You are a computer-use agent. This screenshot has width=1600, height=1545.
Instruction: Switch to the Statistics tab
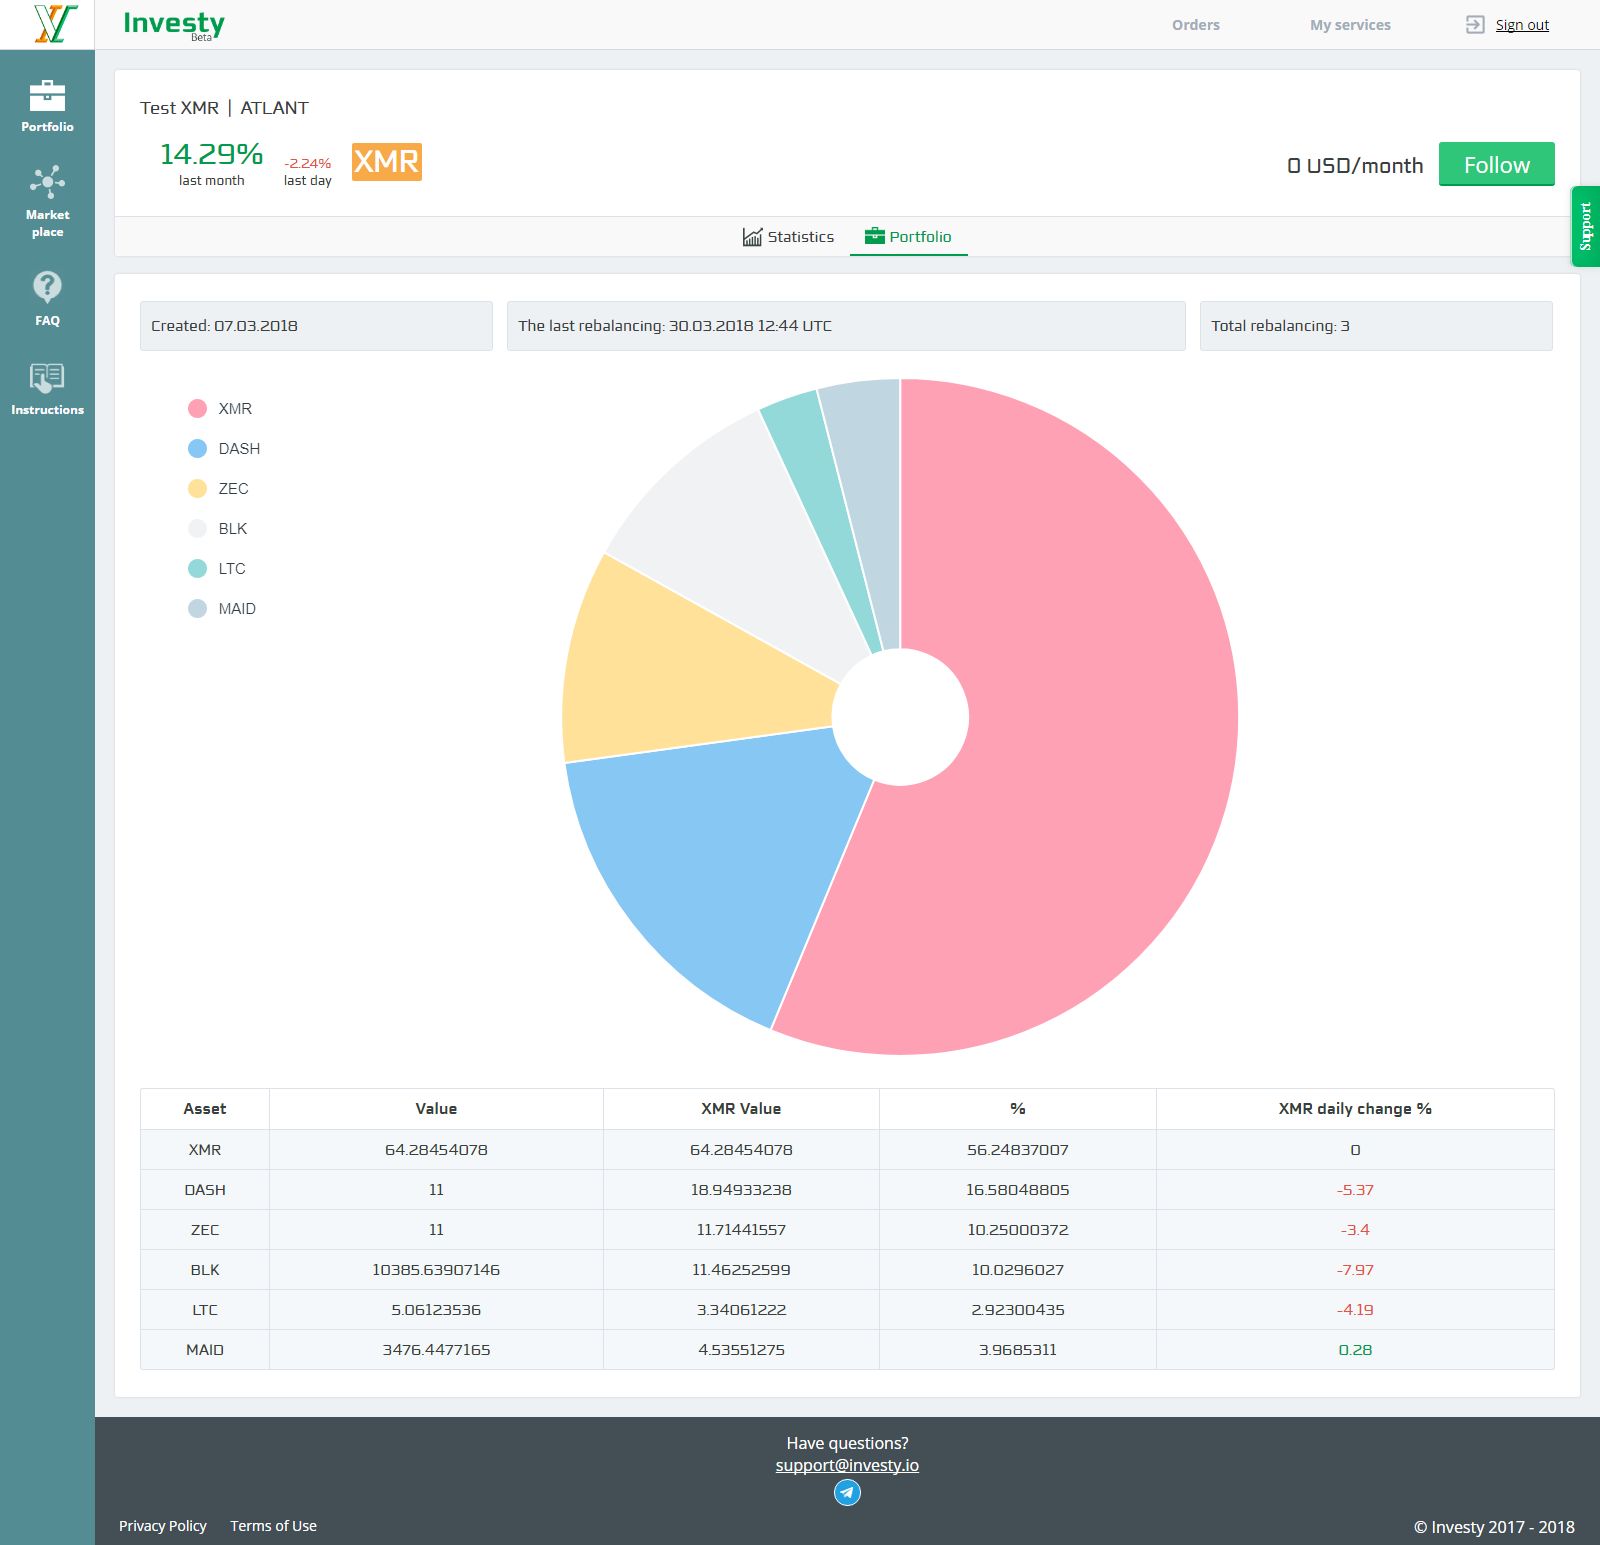coord(788,236)
